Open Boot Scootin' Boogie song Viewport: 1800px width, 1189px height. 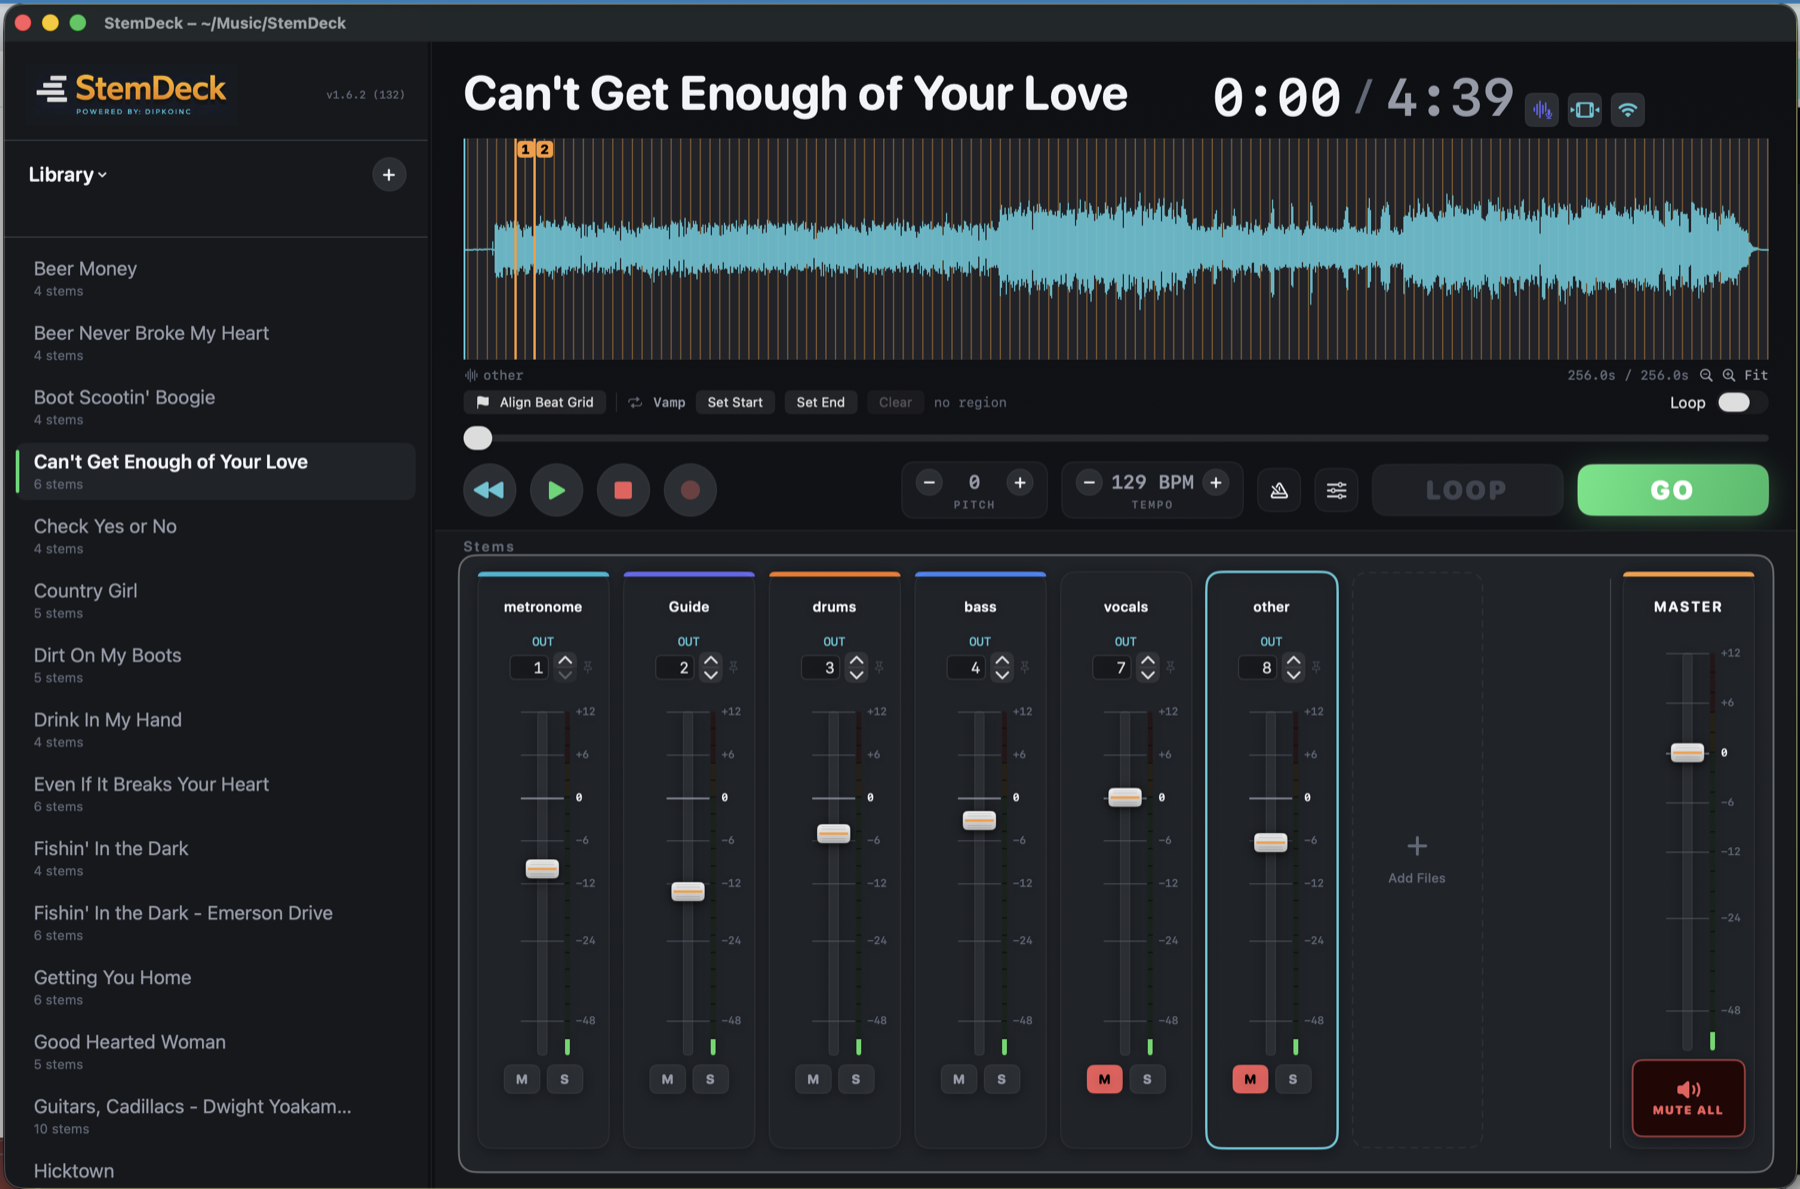tap(216, 407)
